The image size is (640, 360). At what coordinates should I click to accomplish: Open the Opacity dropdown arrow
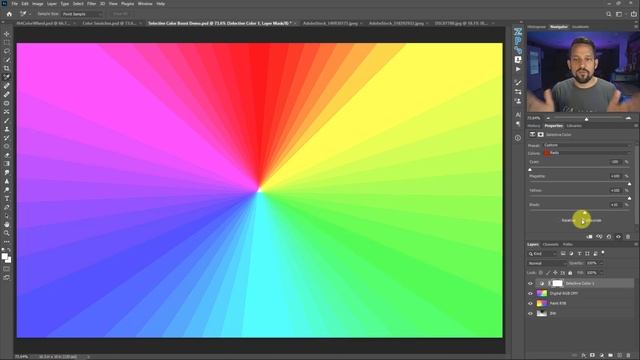[x=601, y=263]
